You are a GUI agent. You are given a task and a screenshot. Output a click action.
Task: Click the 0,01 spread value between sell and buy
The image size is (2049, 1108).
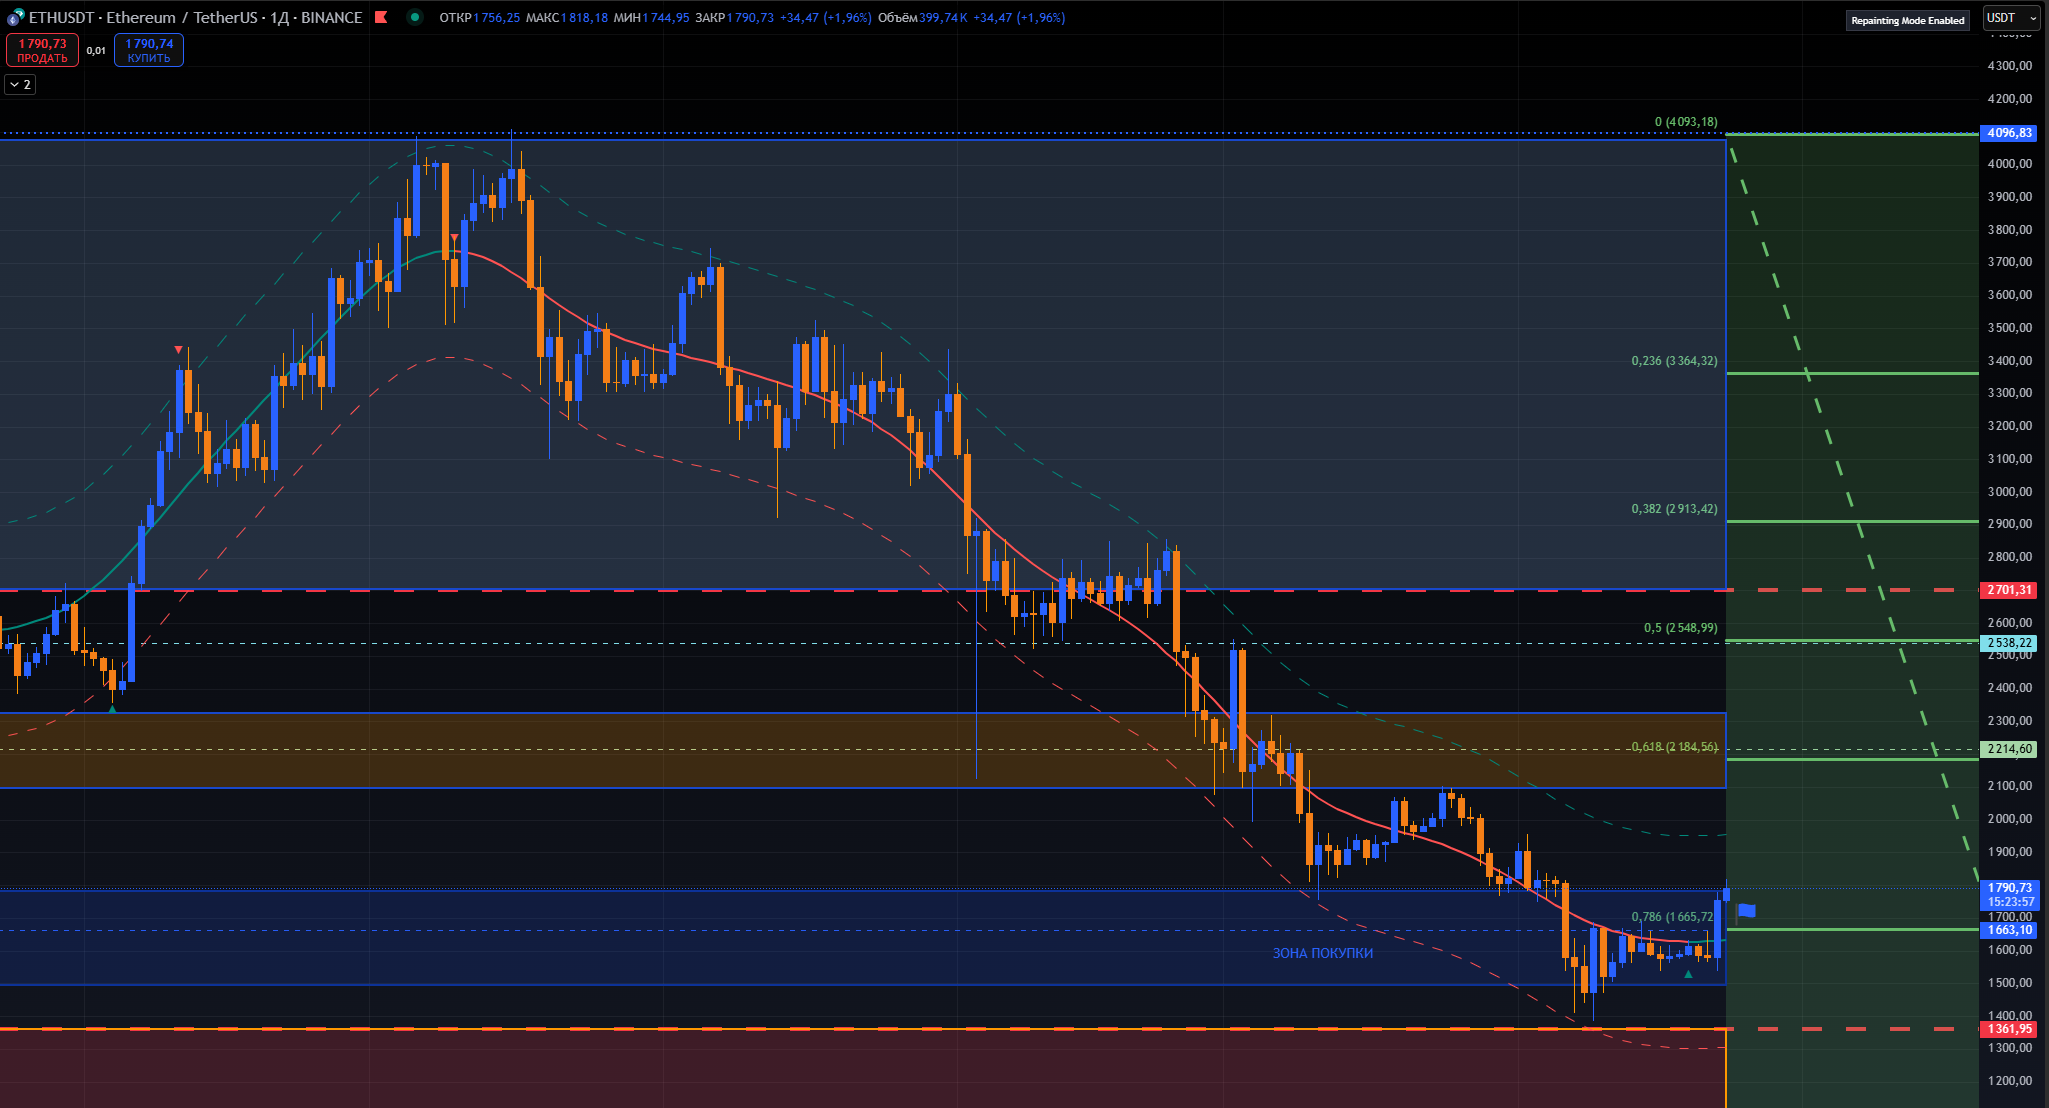coord(96,50)
